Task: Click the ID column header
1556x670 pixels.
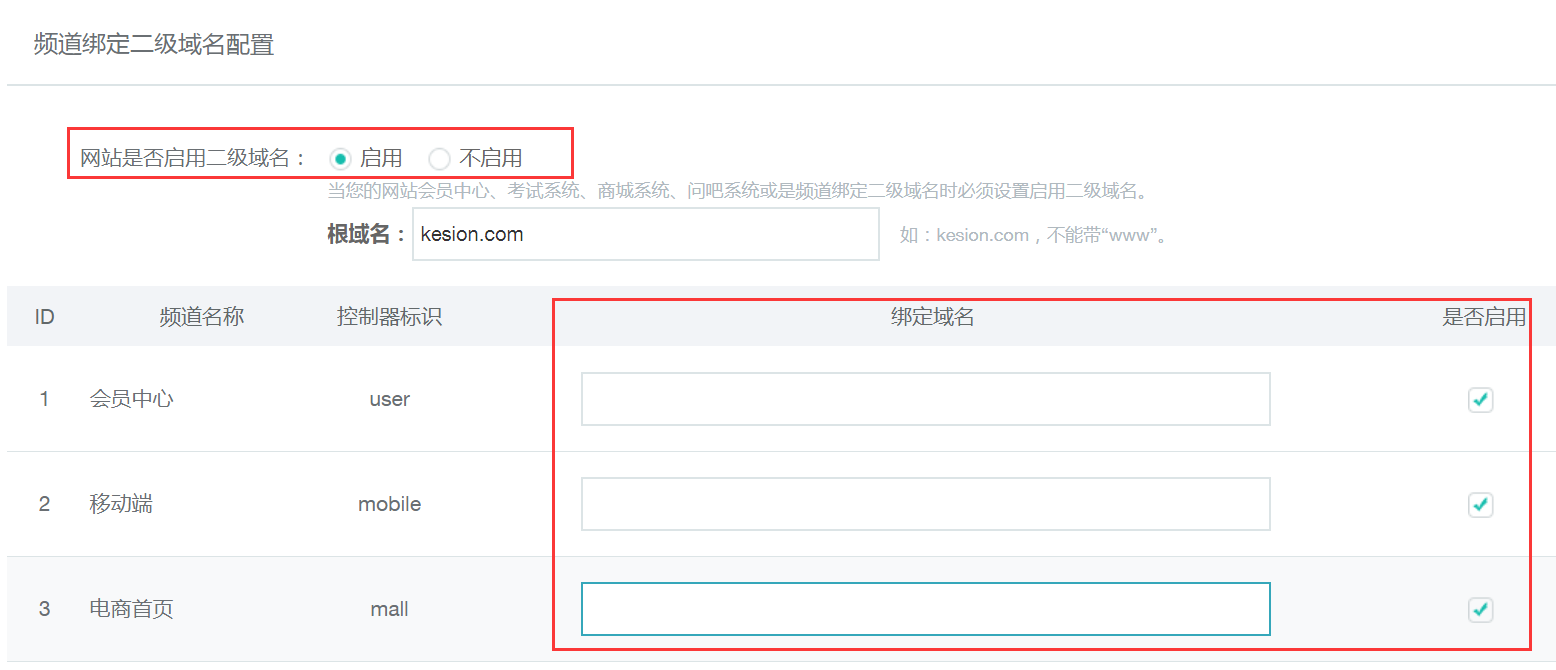Action: 44,316
